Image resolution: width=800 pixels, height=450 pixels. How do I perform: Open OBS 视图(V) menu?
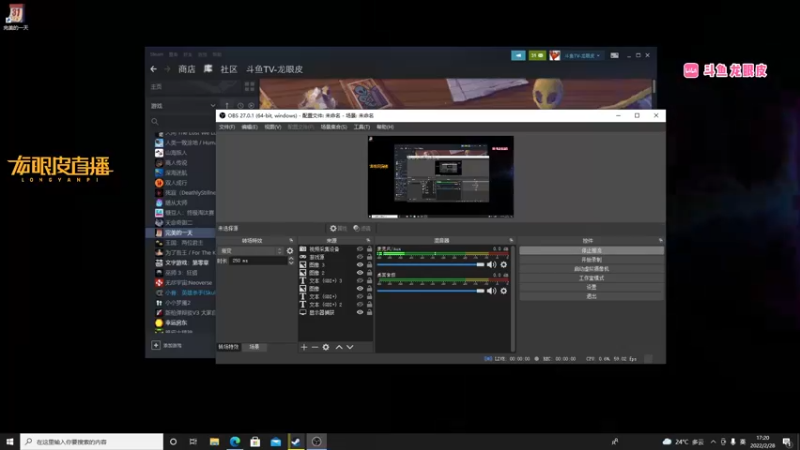pos(273,127)
